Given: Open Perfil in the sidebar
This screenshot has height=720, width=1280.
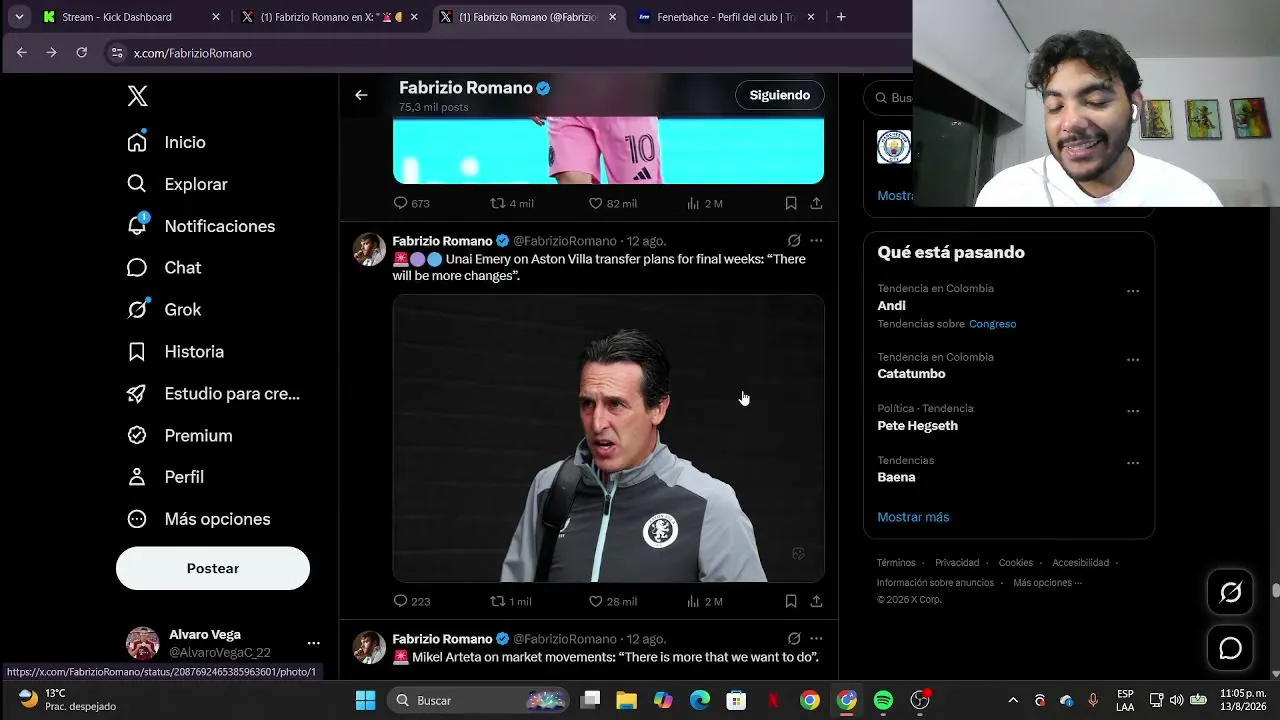Looking at the screenshot, I should point(165,477).
